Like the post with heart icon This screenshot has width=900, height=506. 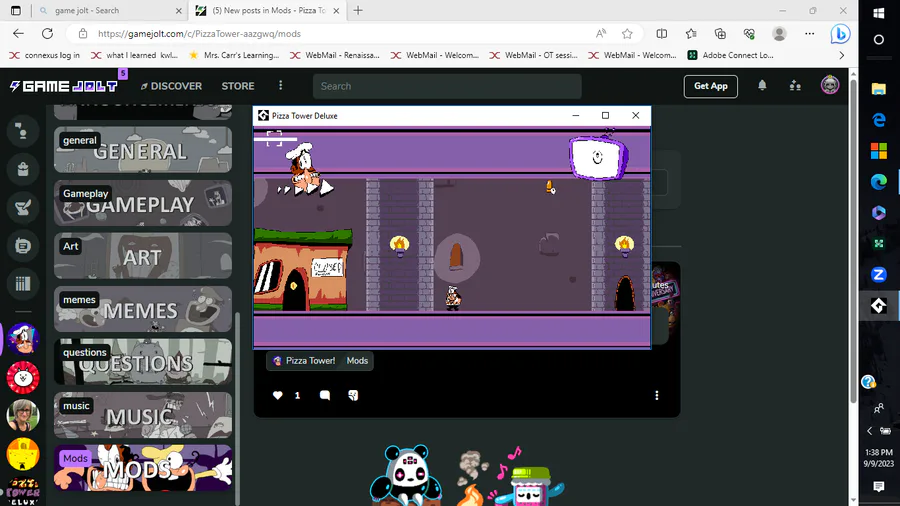click(x=277, y=395)
